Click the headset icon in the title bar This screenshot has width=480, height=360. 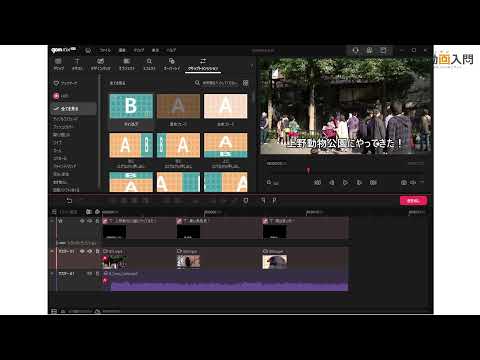tap(355, 50)
